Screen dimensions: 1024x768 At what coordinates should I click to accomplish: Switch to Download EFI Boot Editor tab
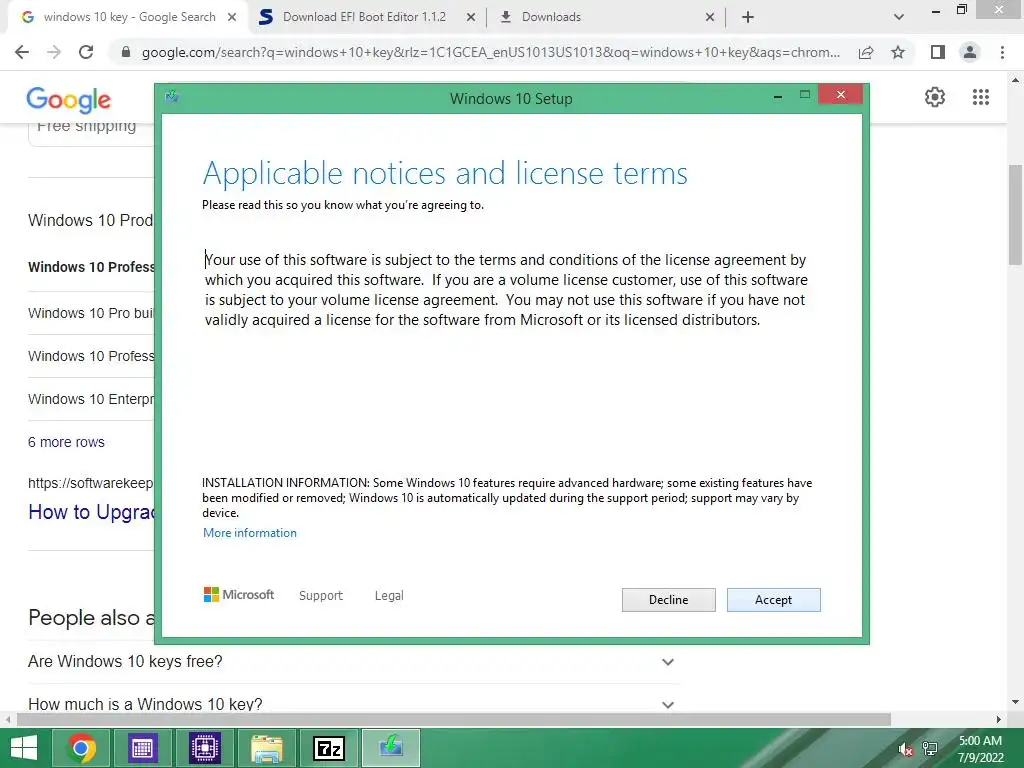[366, 17]
